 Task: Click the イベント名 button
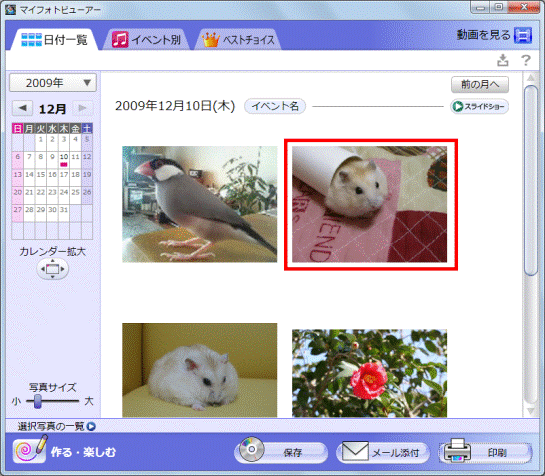(x=275, y=106)
